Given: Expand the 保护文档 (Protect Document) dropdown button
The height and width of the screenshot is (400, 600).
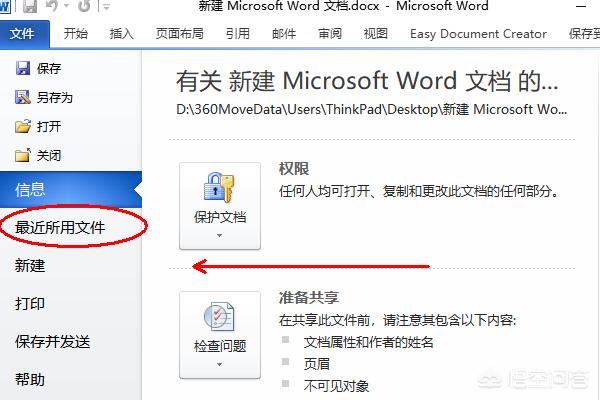Looking at the screenshot, I should tap(220, 204).
